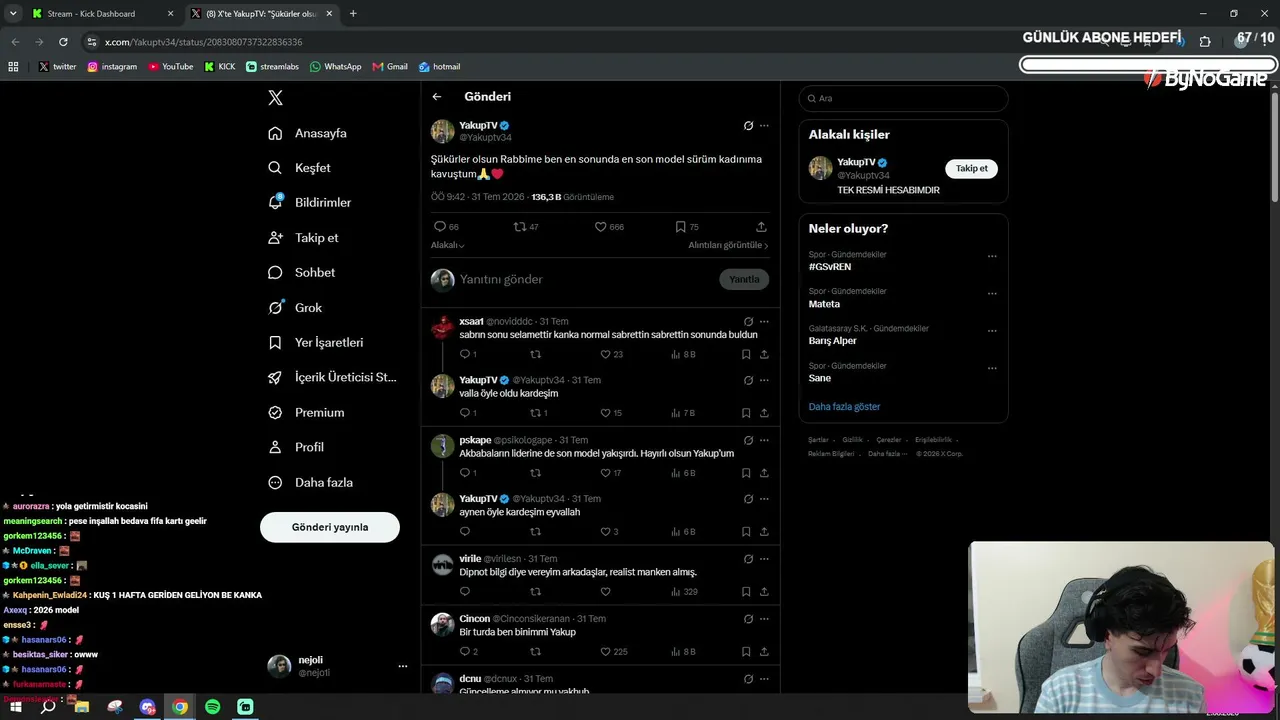
Task: Open File Explorer from the taskbar
Action: 82,707
